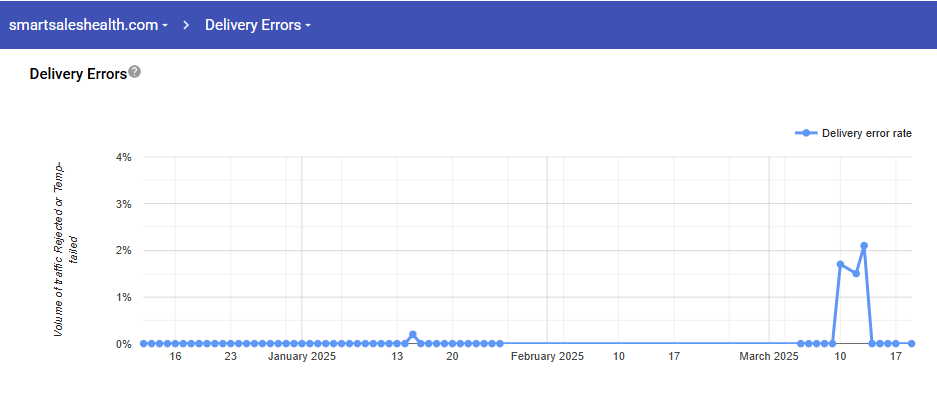Select the 1.5% dip point in March
Image resolution: width=937 pixels, height=396 pixels.
[x=856, y=273]
